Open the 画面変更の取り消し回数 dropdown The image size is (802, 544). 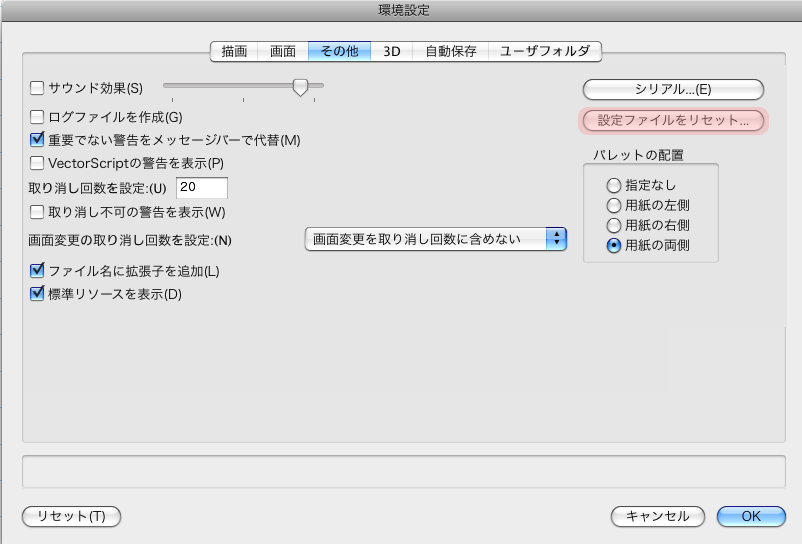(x=435, y=239)
